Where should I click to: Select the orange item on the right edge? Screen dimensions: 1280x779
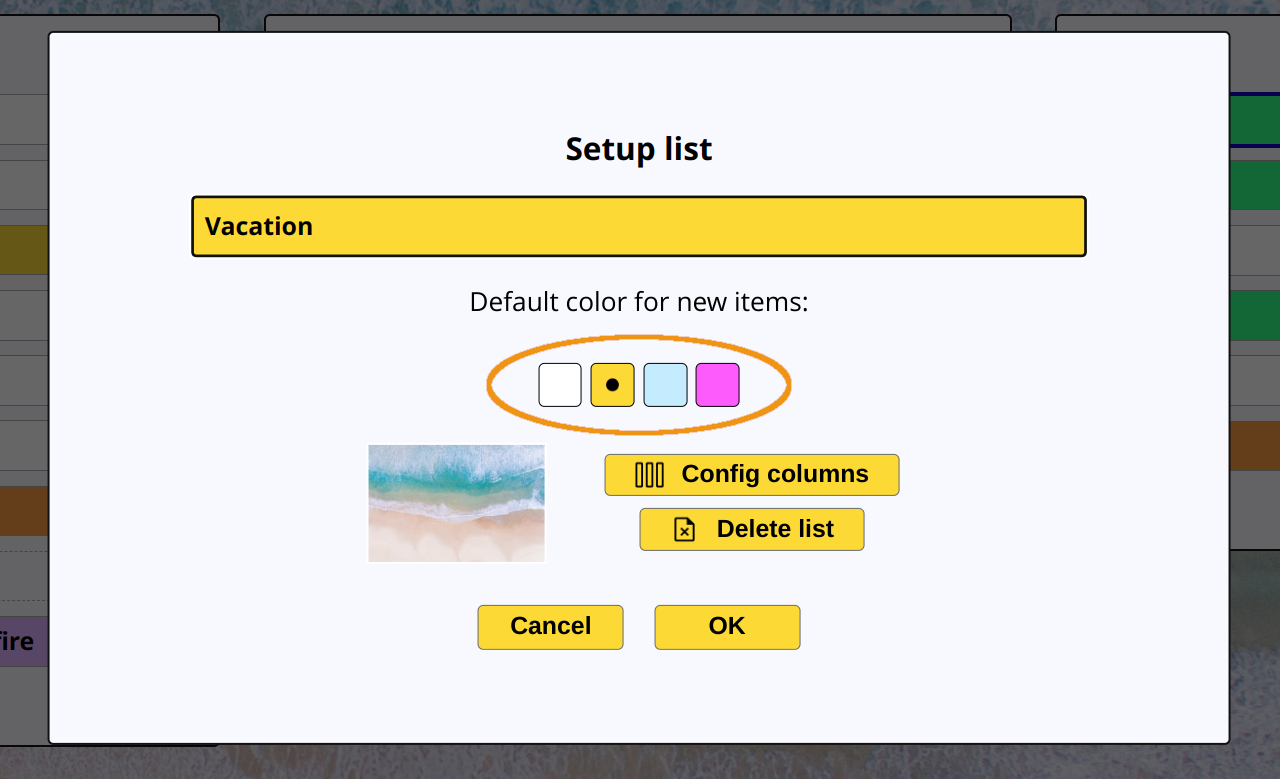[x=1255, y=446]
